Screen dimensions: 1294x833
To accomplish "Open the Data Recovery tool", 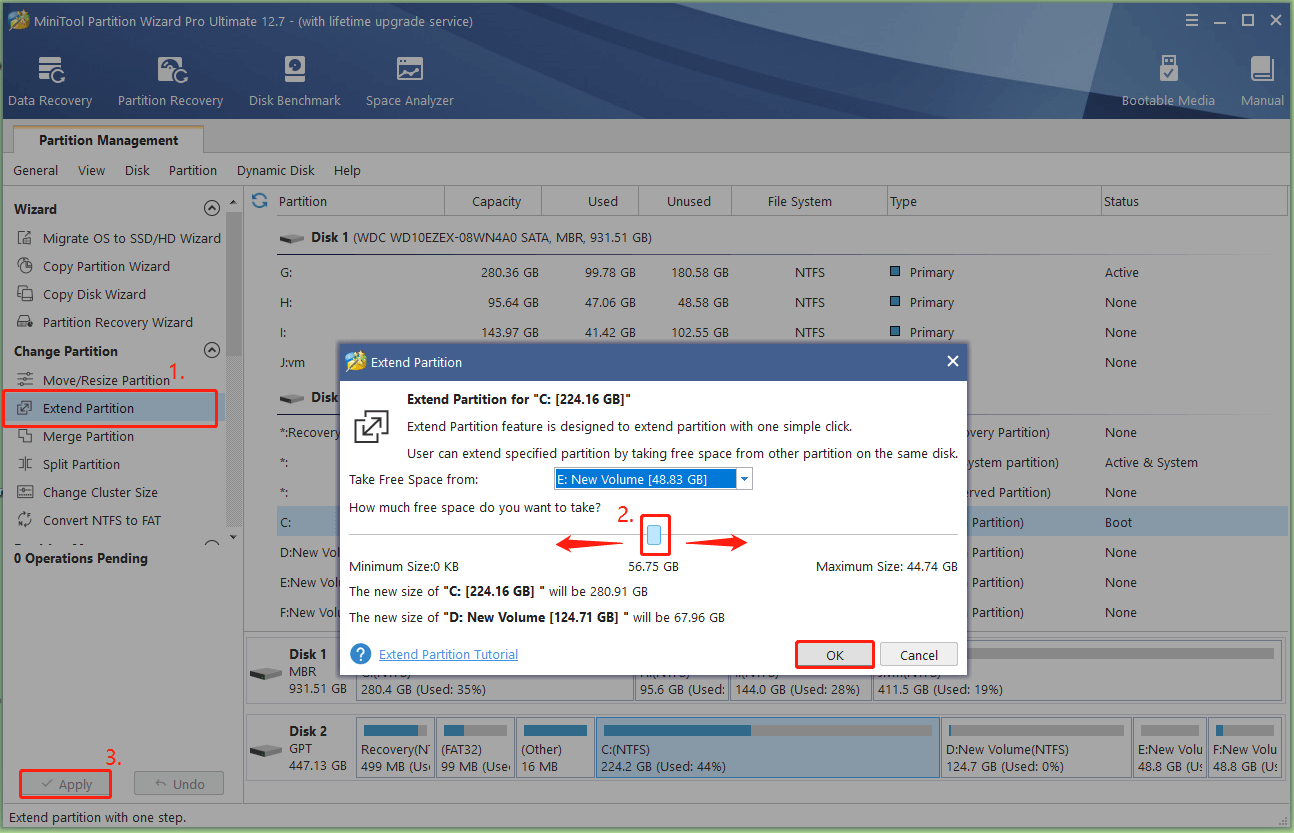I will [50, 82].
